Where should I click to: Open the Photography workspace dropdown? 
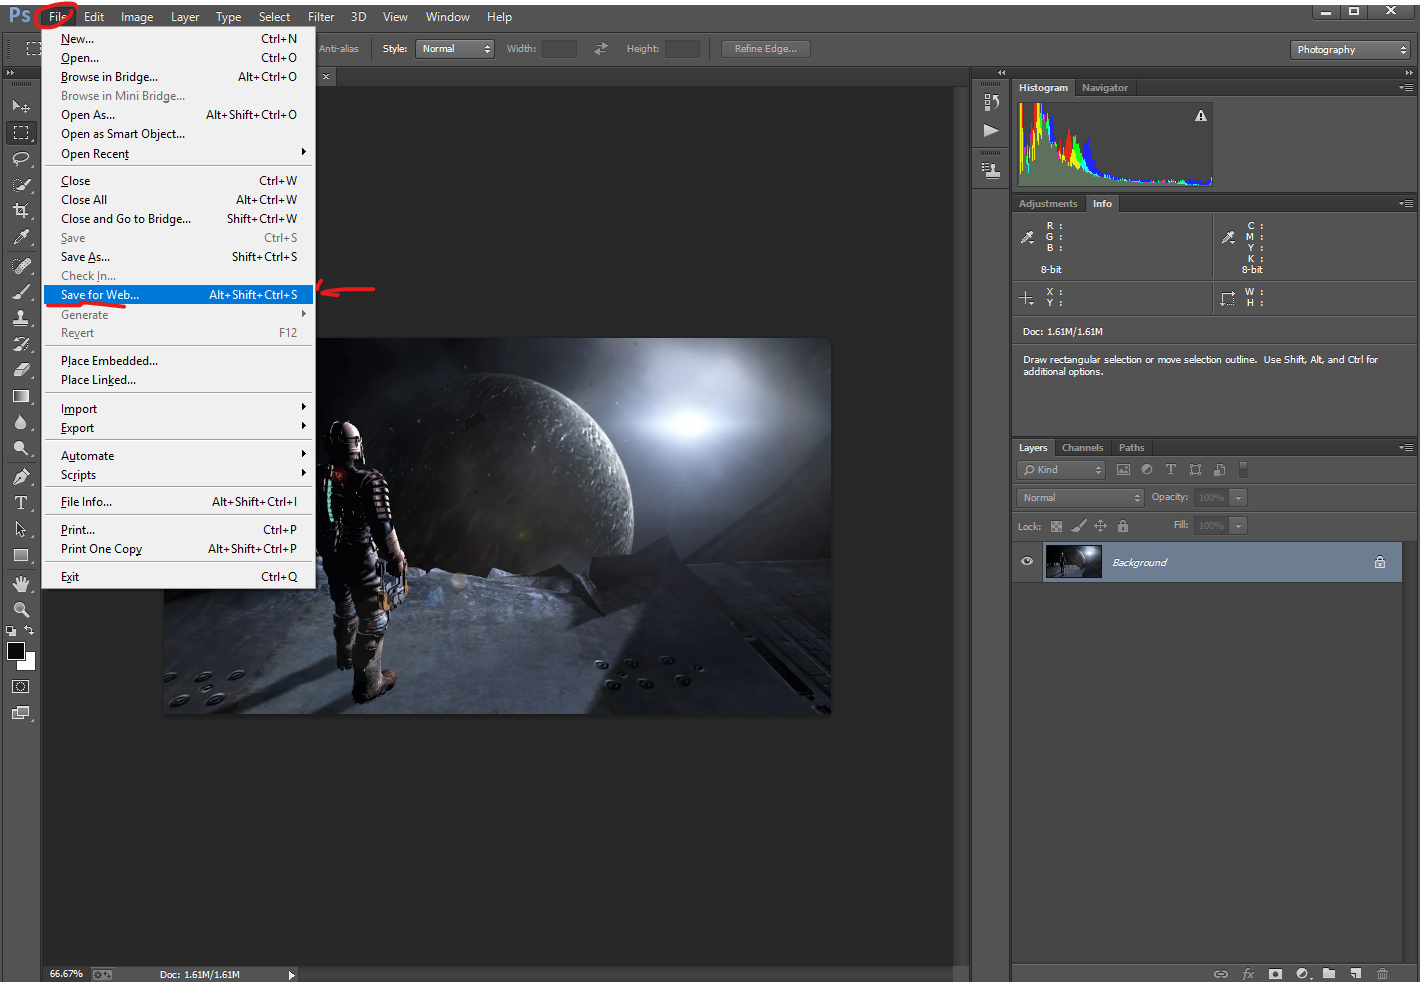(x=1350, y=50)
